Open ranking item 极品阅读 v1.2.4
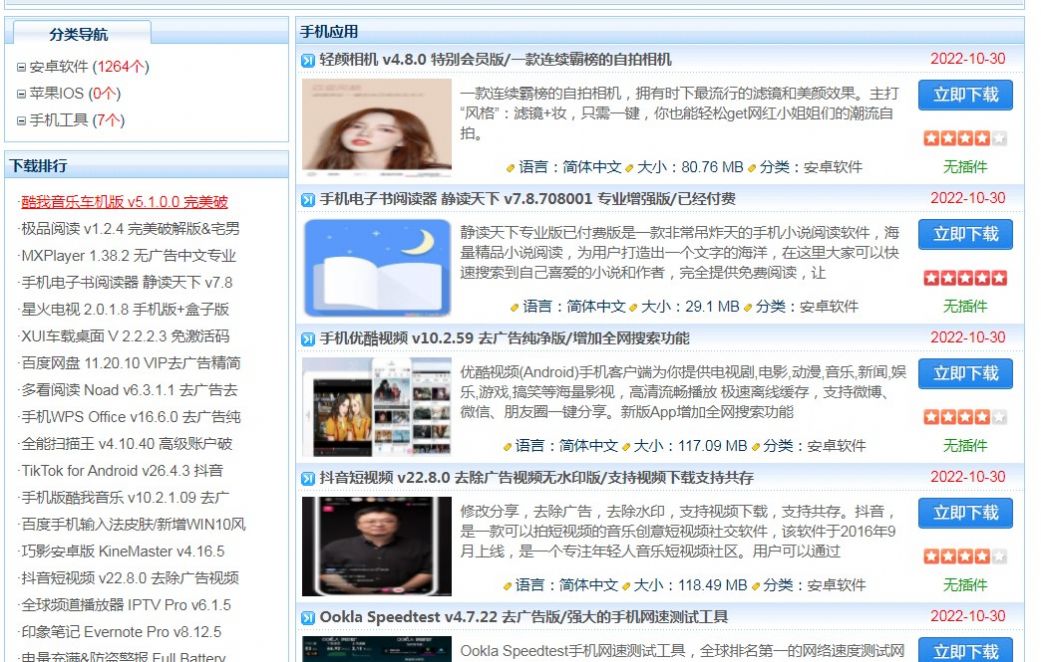1041x662 pixels. pyautogui.click(x=130, y=228)
